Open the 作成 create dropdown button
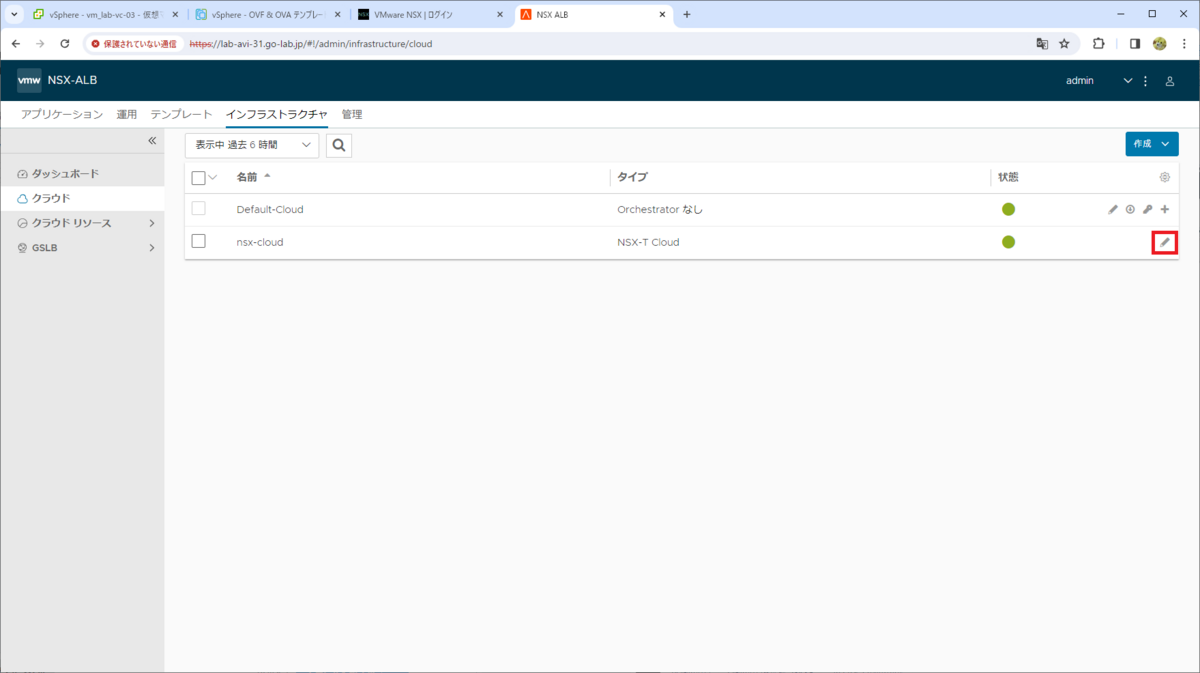The height and width of the screenshot is (673, 1200). click(x=1152, y=144)
